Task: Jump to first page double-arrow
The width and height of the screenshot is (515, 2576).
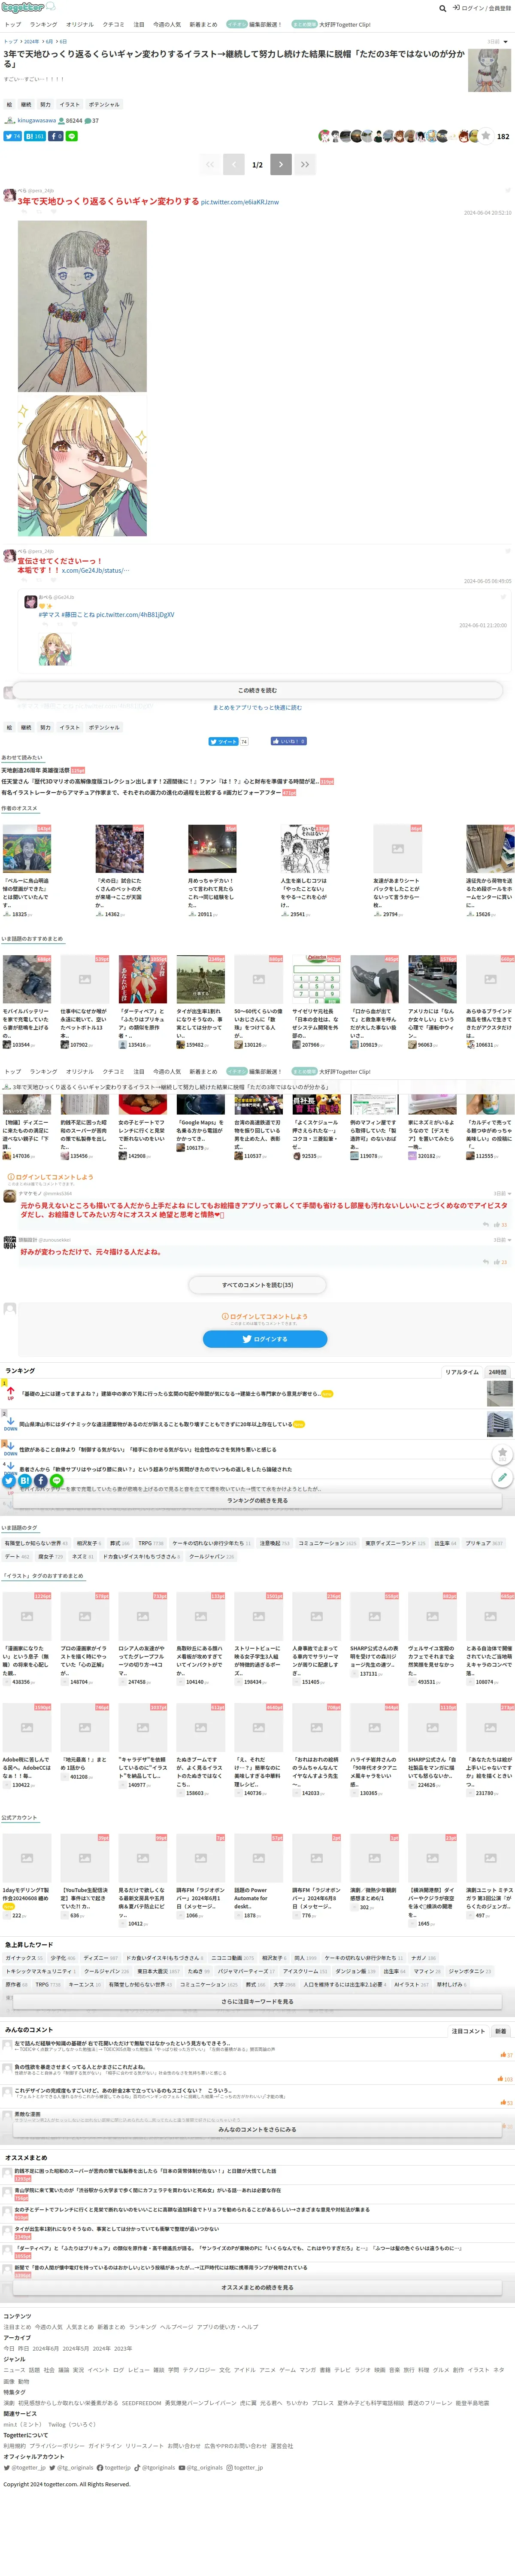Action: click(210, 164)
